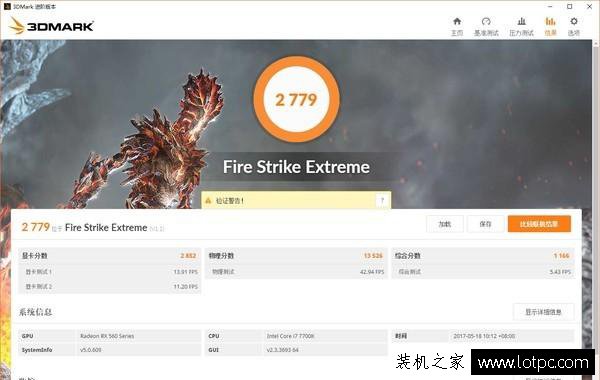600x380 pixels.
Task: Click graphics test 1 value 13.91 FPS
Action: tap(186, 272)
